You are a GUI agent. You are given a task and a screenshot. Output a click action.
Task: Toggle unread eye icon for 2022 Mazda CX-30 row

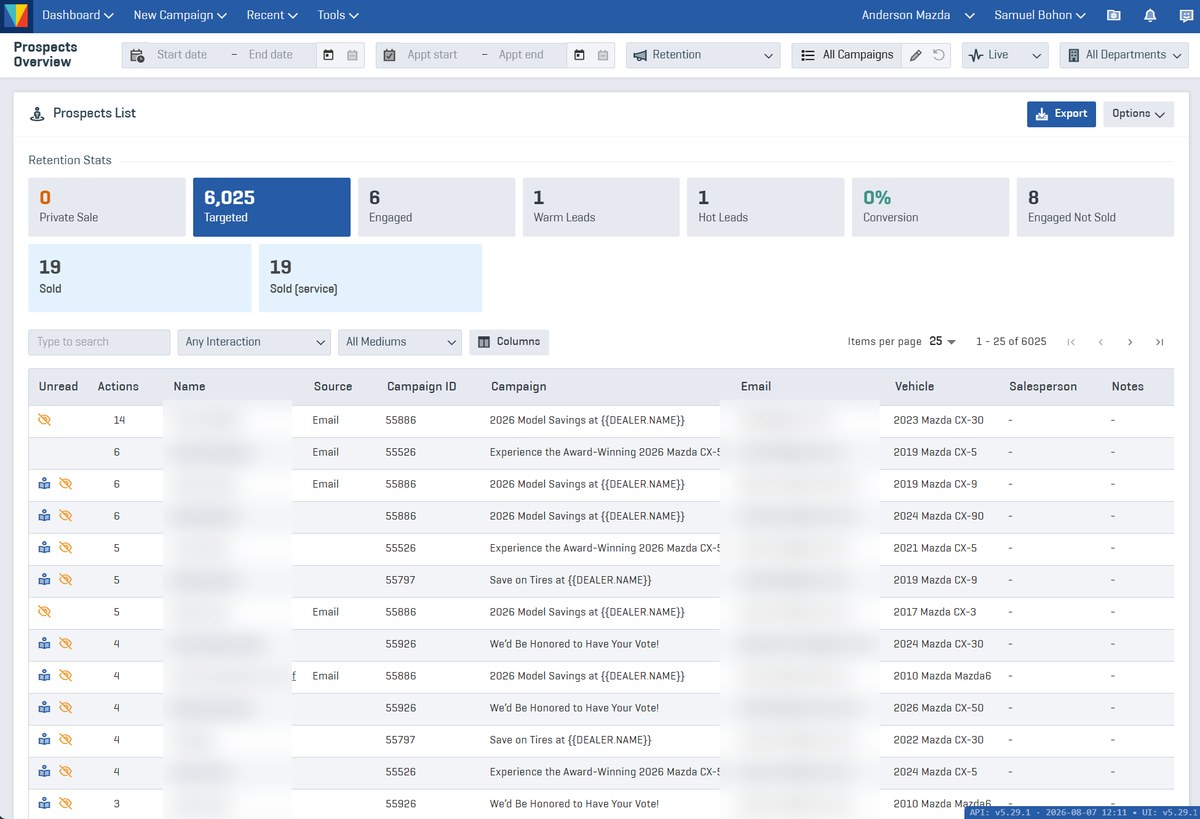(x=66, y=740)
